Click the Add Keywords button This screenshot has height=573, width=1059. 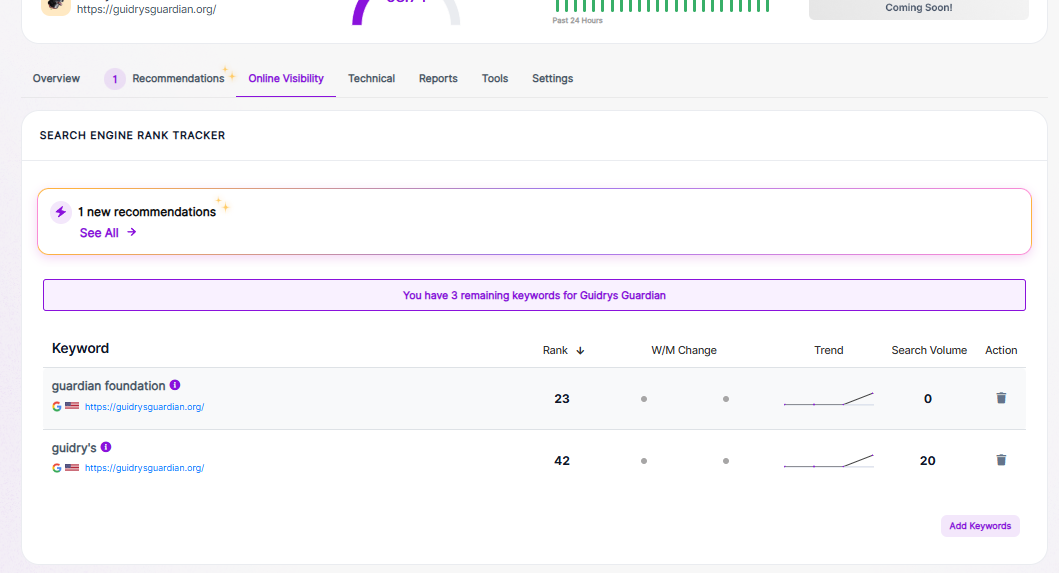pyautogui.click(x=980, y=526)
